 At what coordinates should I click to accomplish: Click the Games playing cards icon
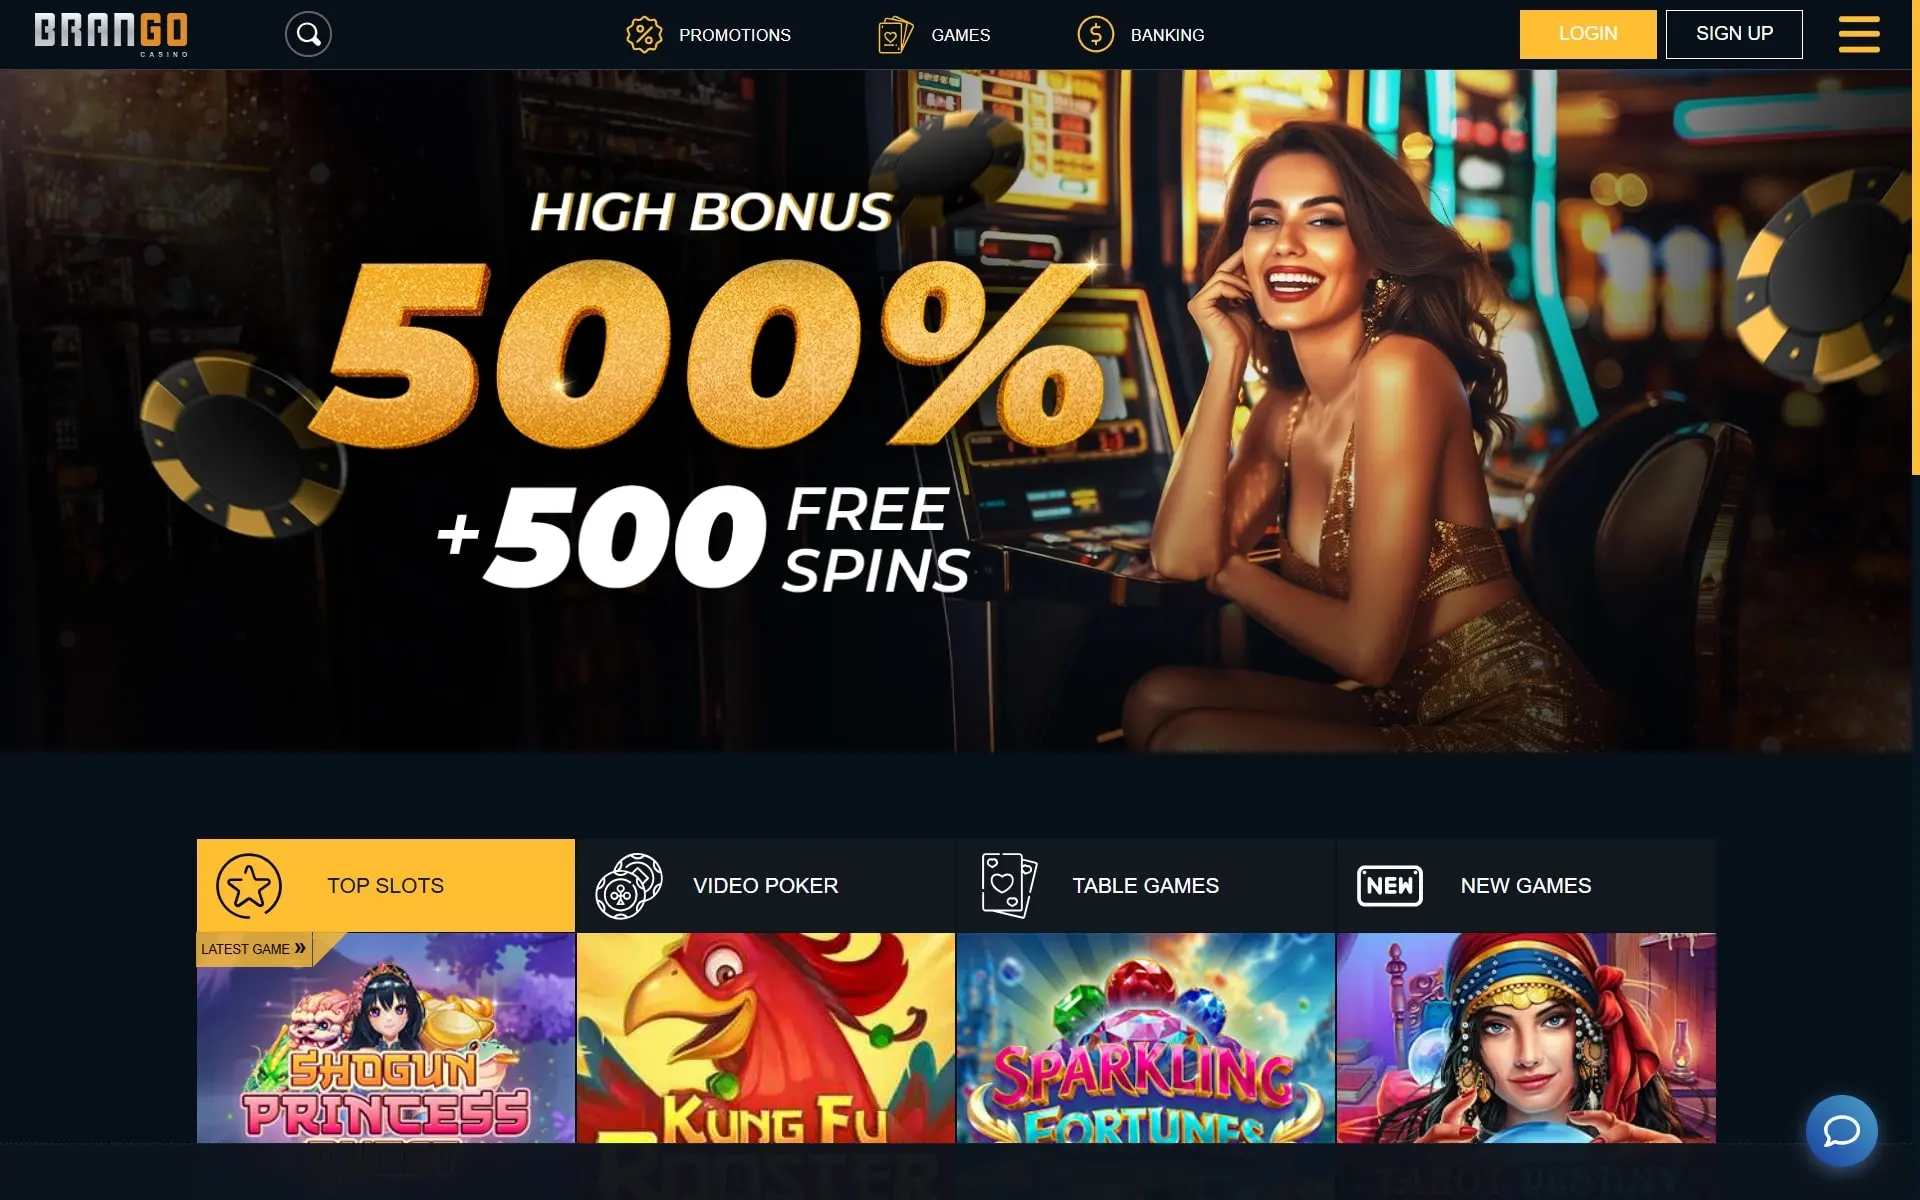click(895, 34)
